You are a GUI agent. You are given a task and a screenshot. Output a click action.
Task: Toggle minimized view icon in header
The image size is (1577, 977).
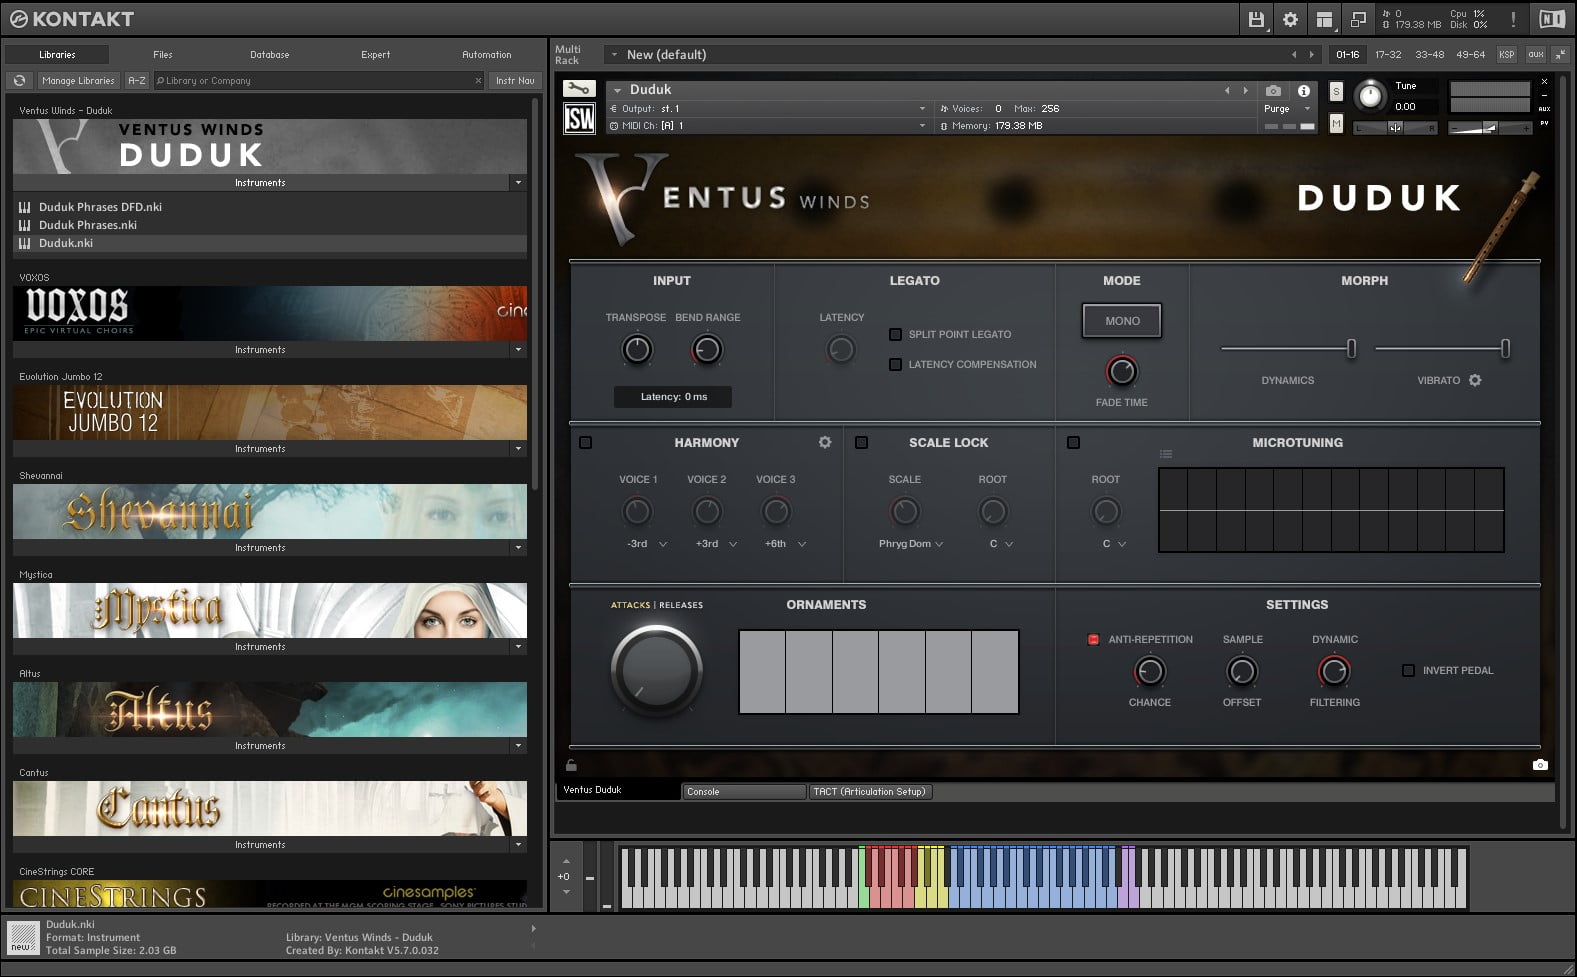[1358, 19]
